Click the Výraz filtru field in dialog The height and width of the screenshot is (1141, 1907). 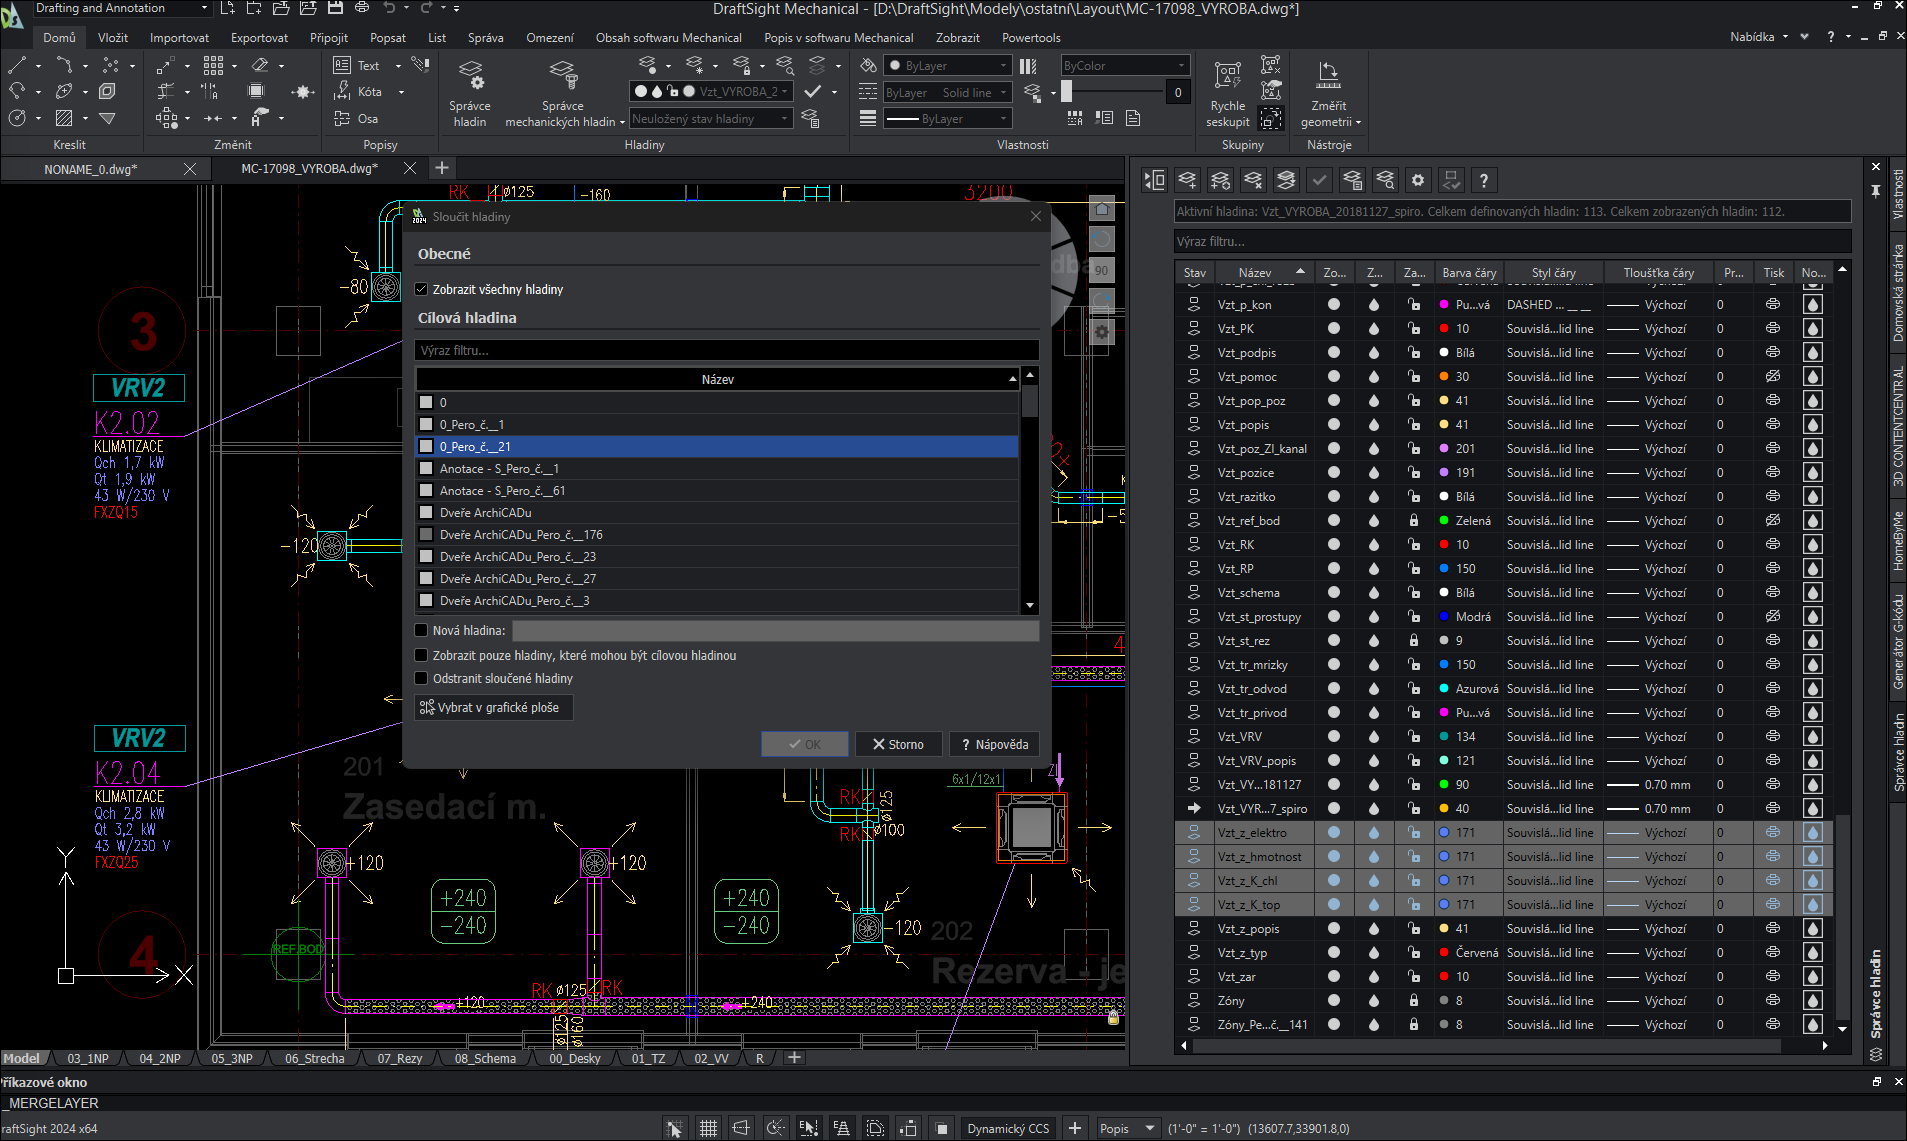[x=725, y=351]
